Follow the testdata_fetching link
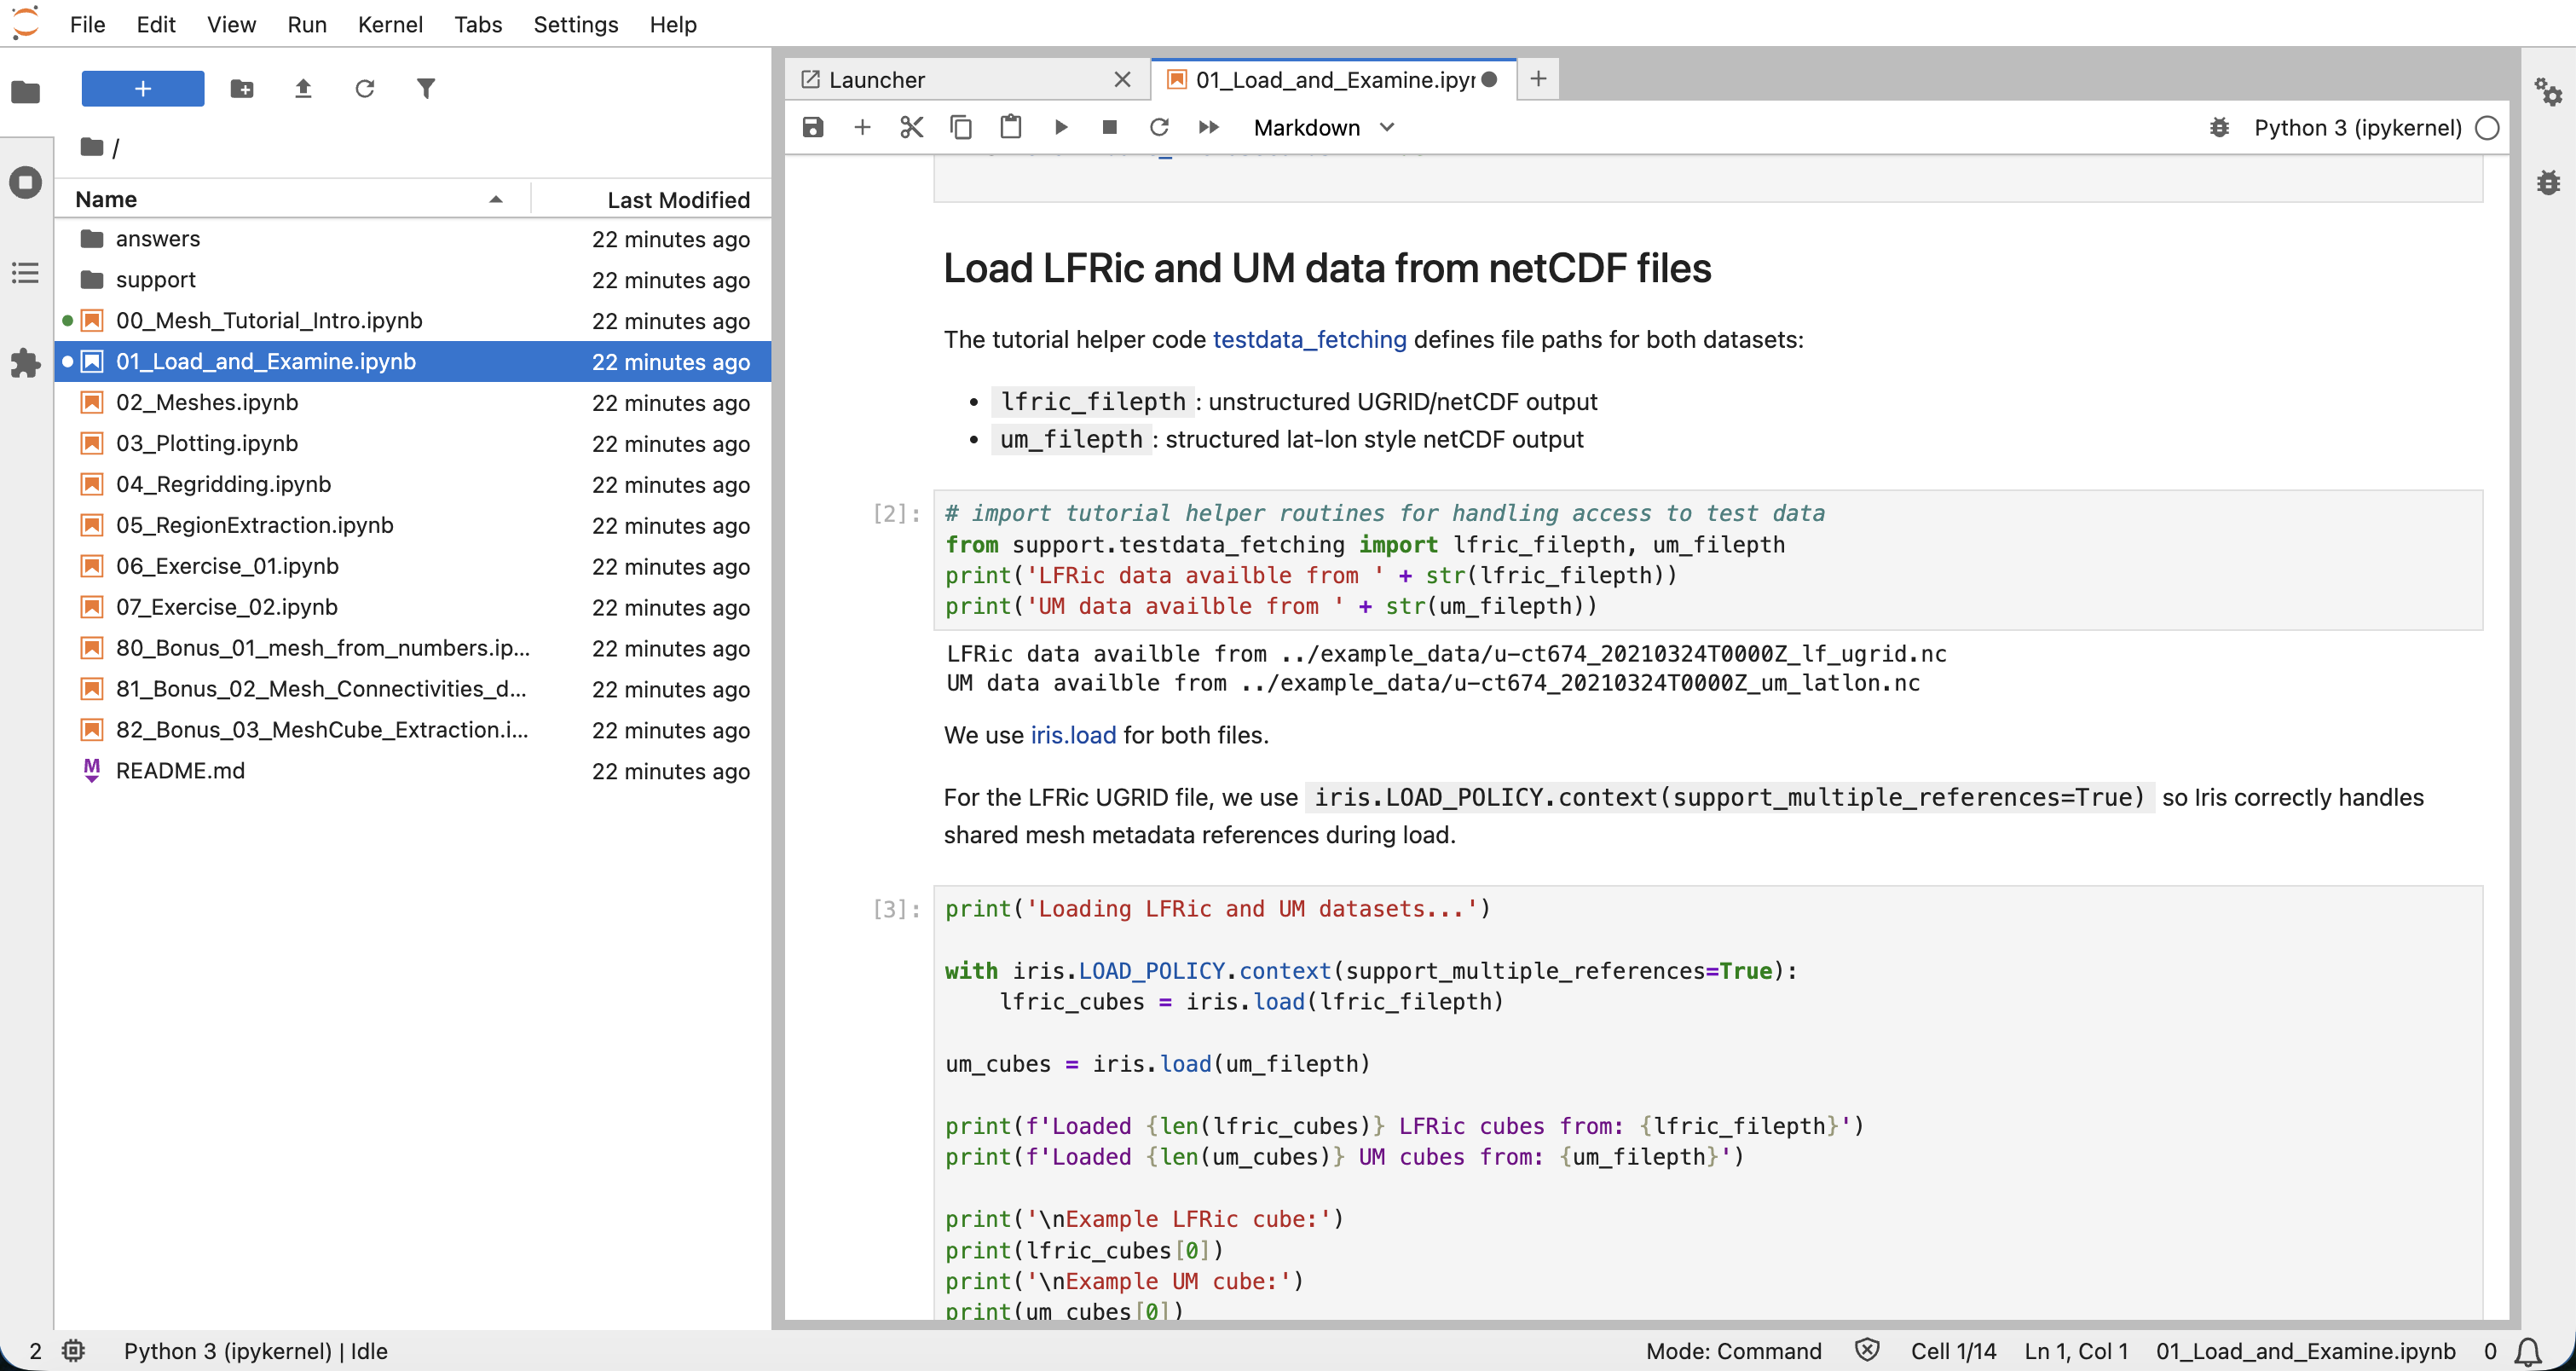The image size is (2576, 1371). 1309,340
